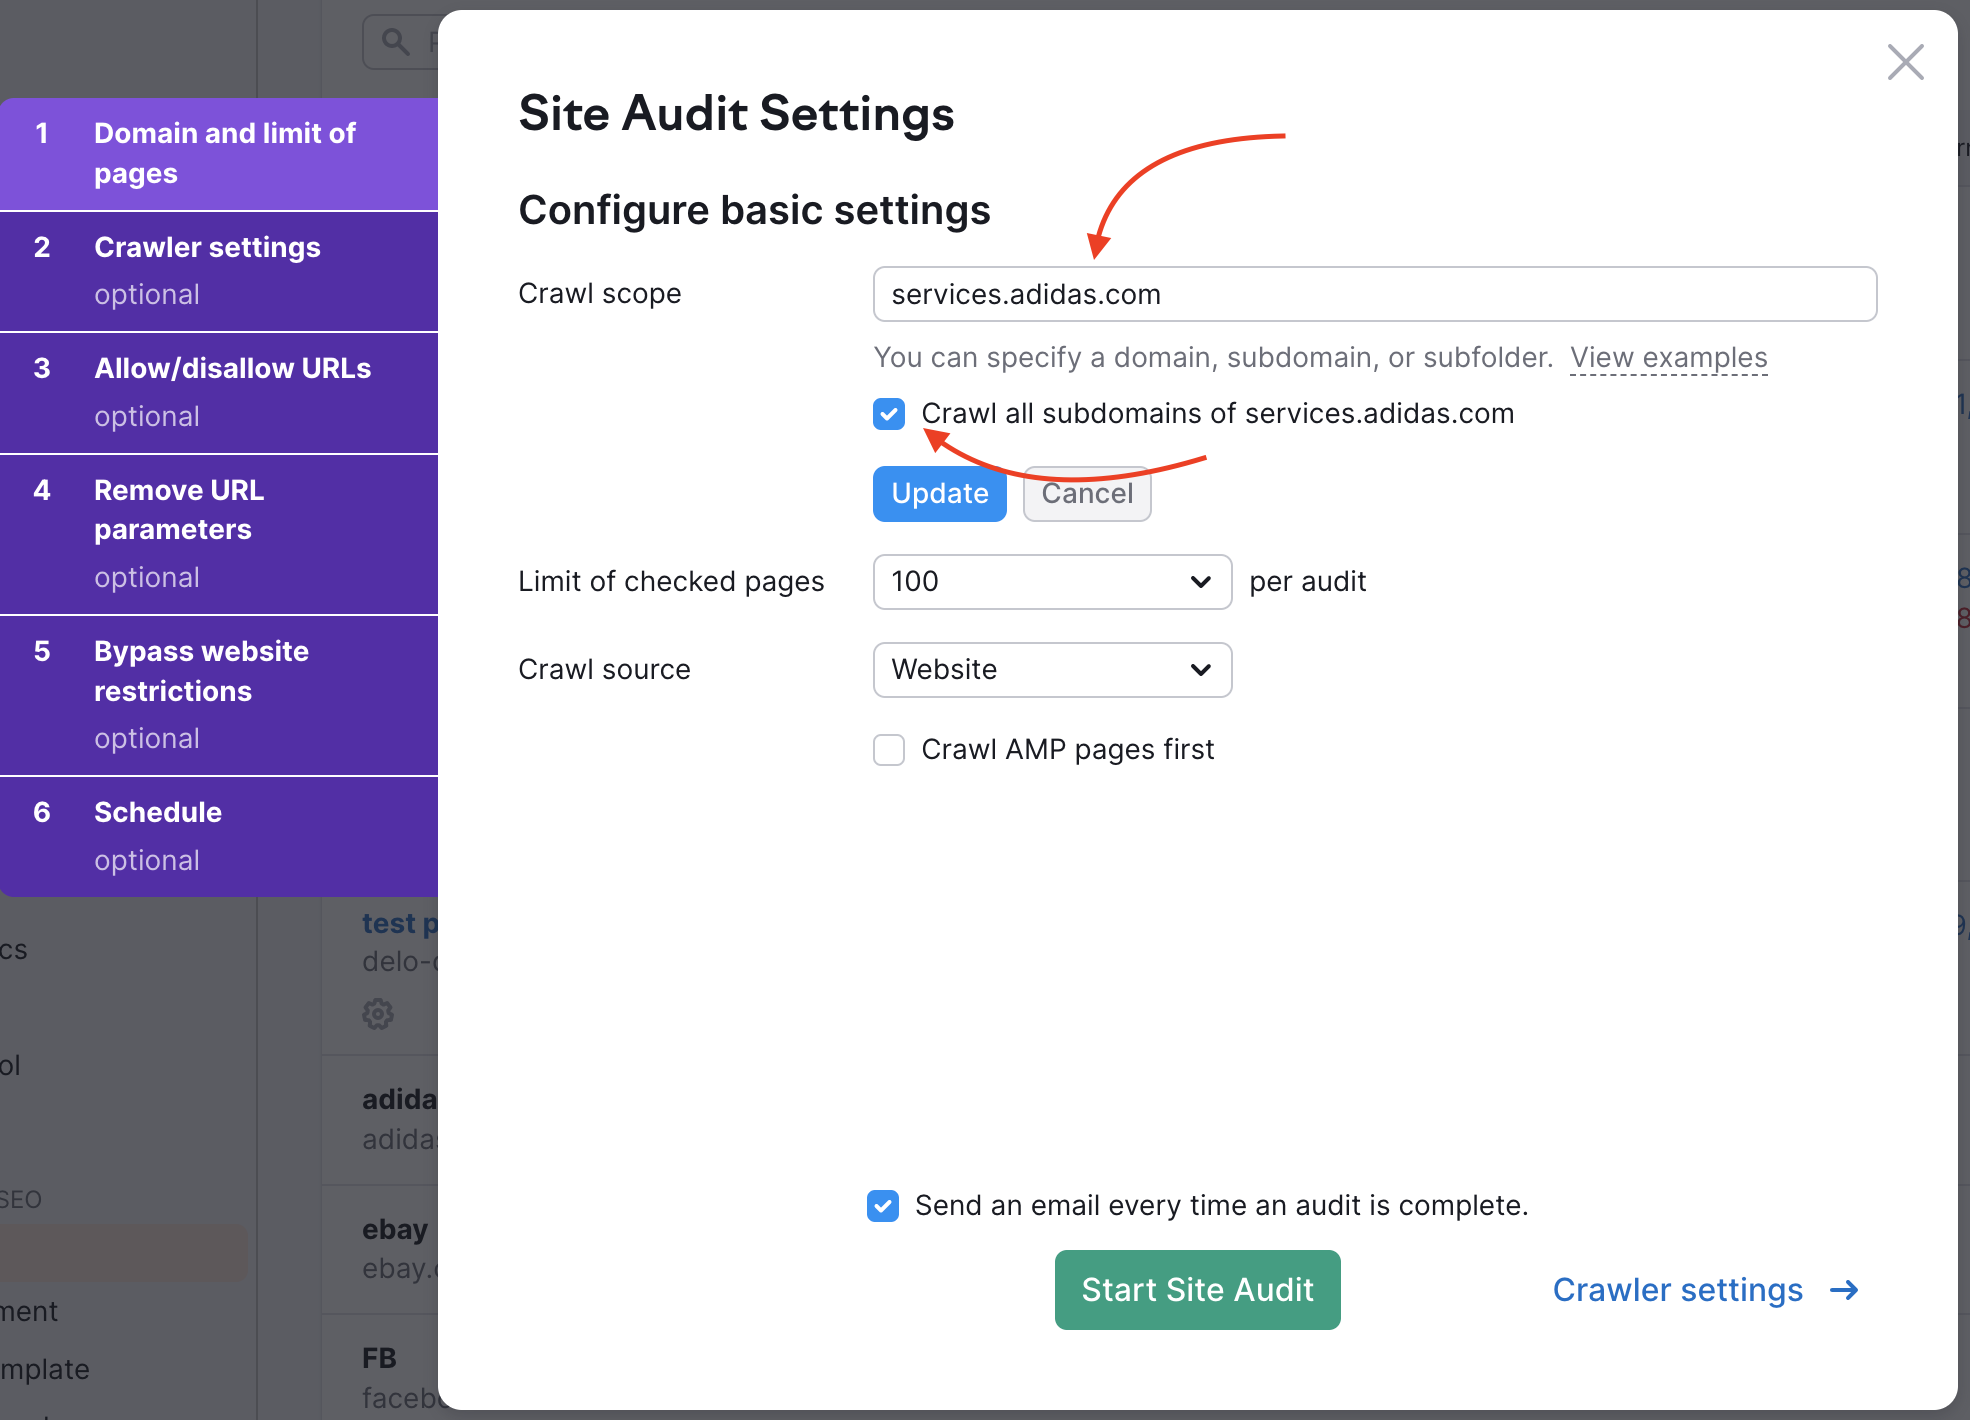Click Cancel next to Update
Image resolution: width=1970 pixels, height=1420 pixels.
point(1087,493)
